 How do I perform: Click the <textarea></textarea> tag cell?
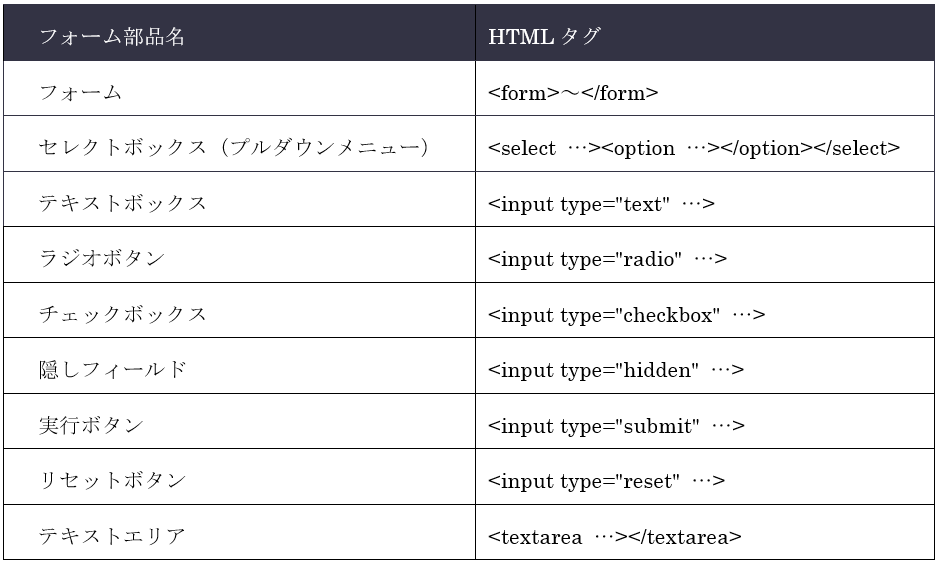(x=615, y=537)
